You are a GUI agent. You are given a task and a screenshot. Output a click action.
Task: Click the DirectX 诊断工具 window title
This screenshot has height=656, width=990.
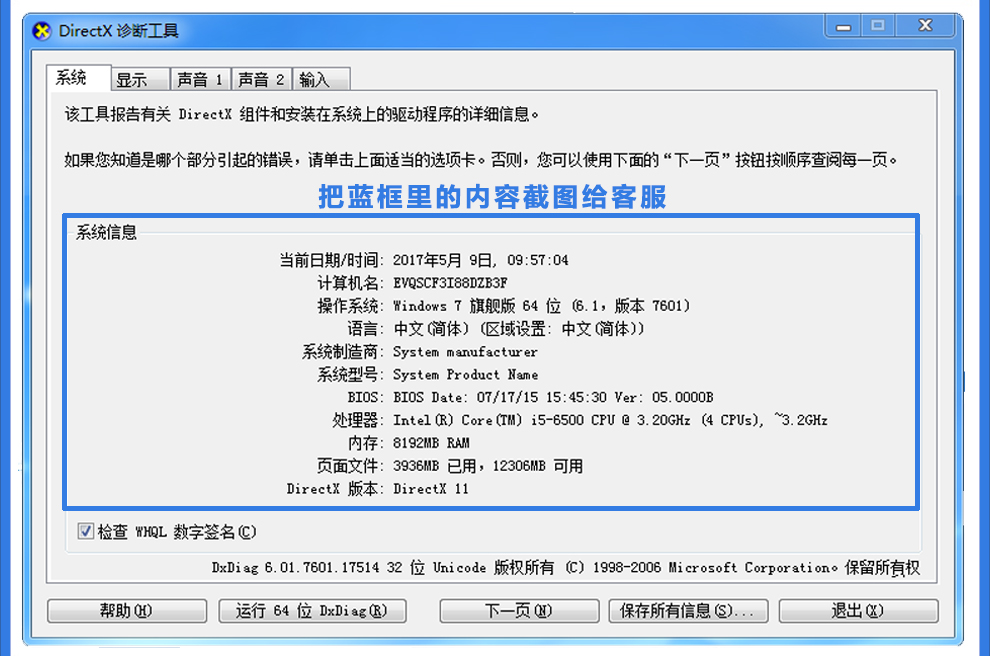tap(119, 30)
